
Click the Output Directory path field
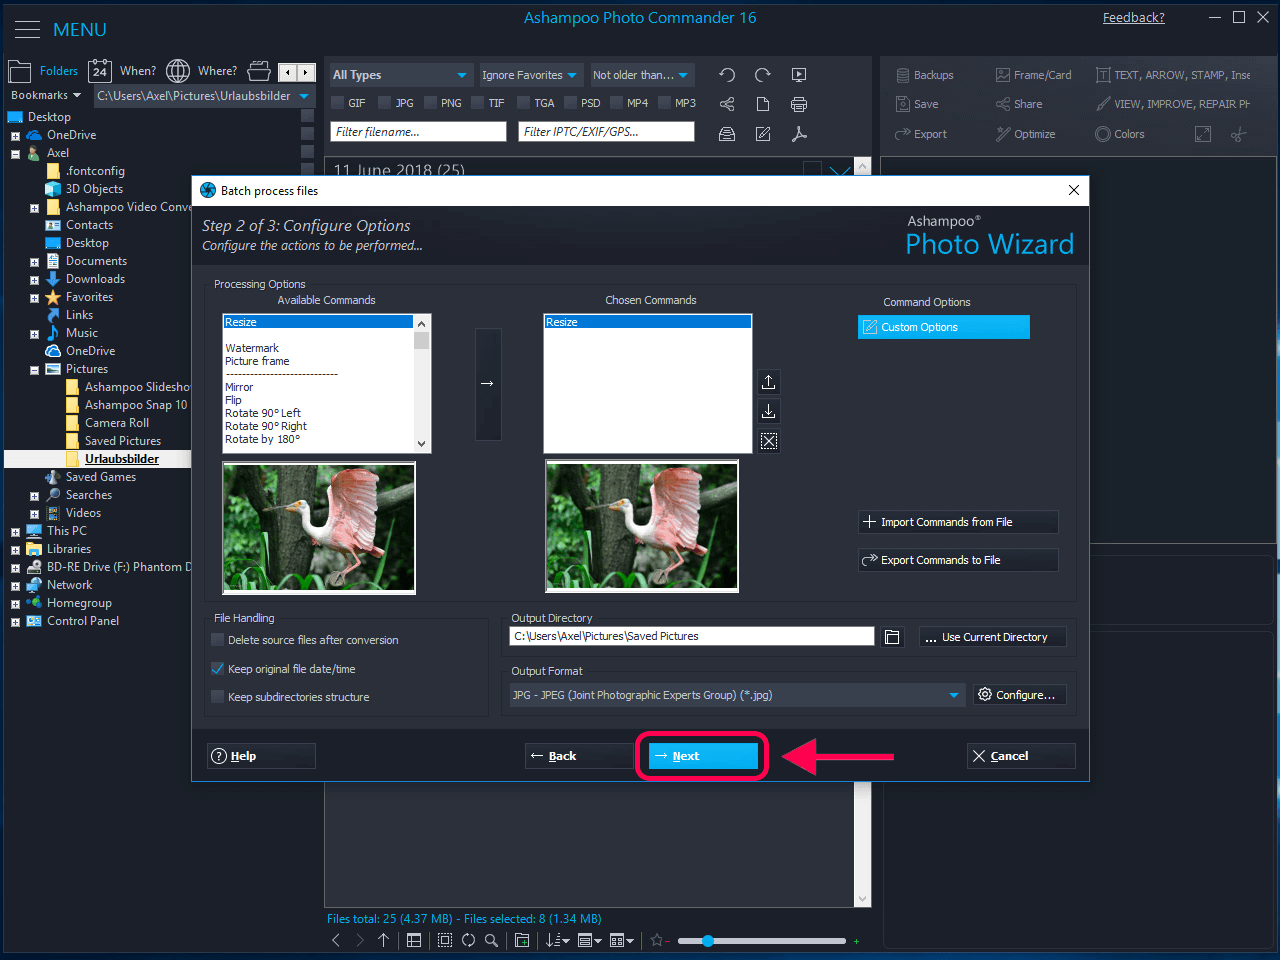[x=692, y=636]
